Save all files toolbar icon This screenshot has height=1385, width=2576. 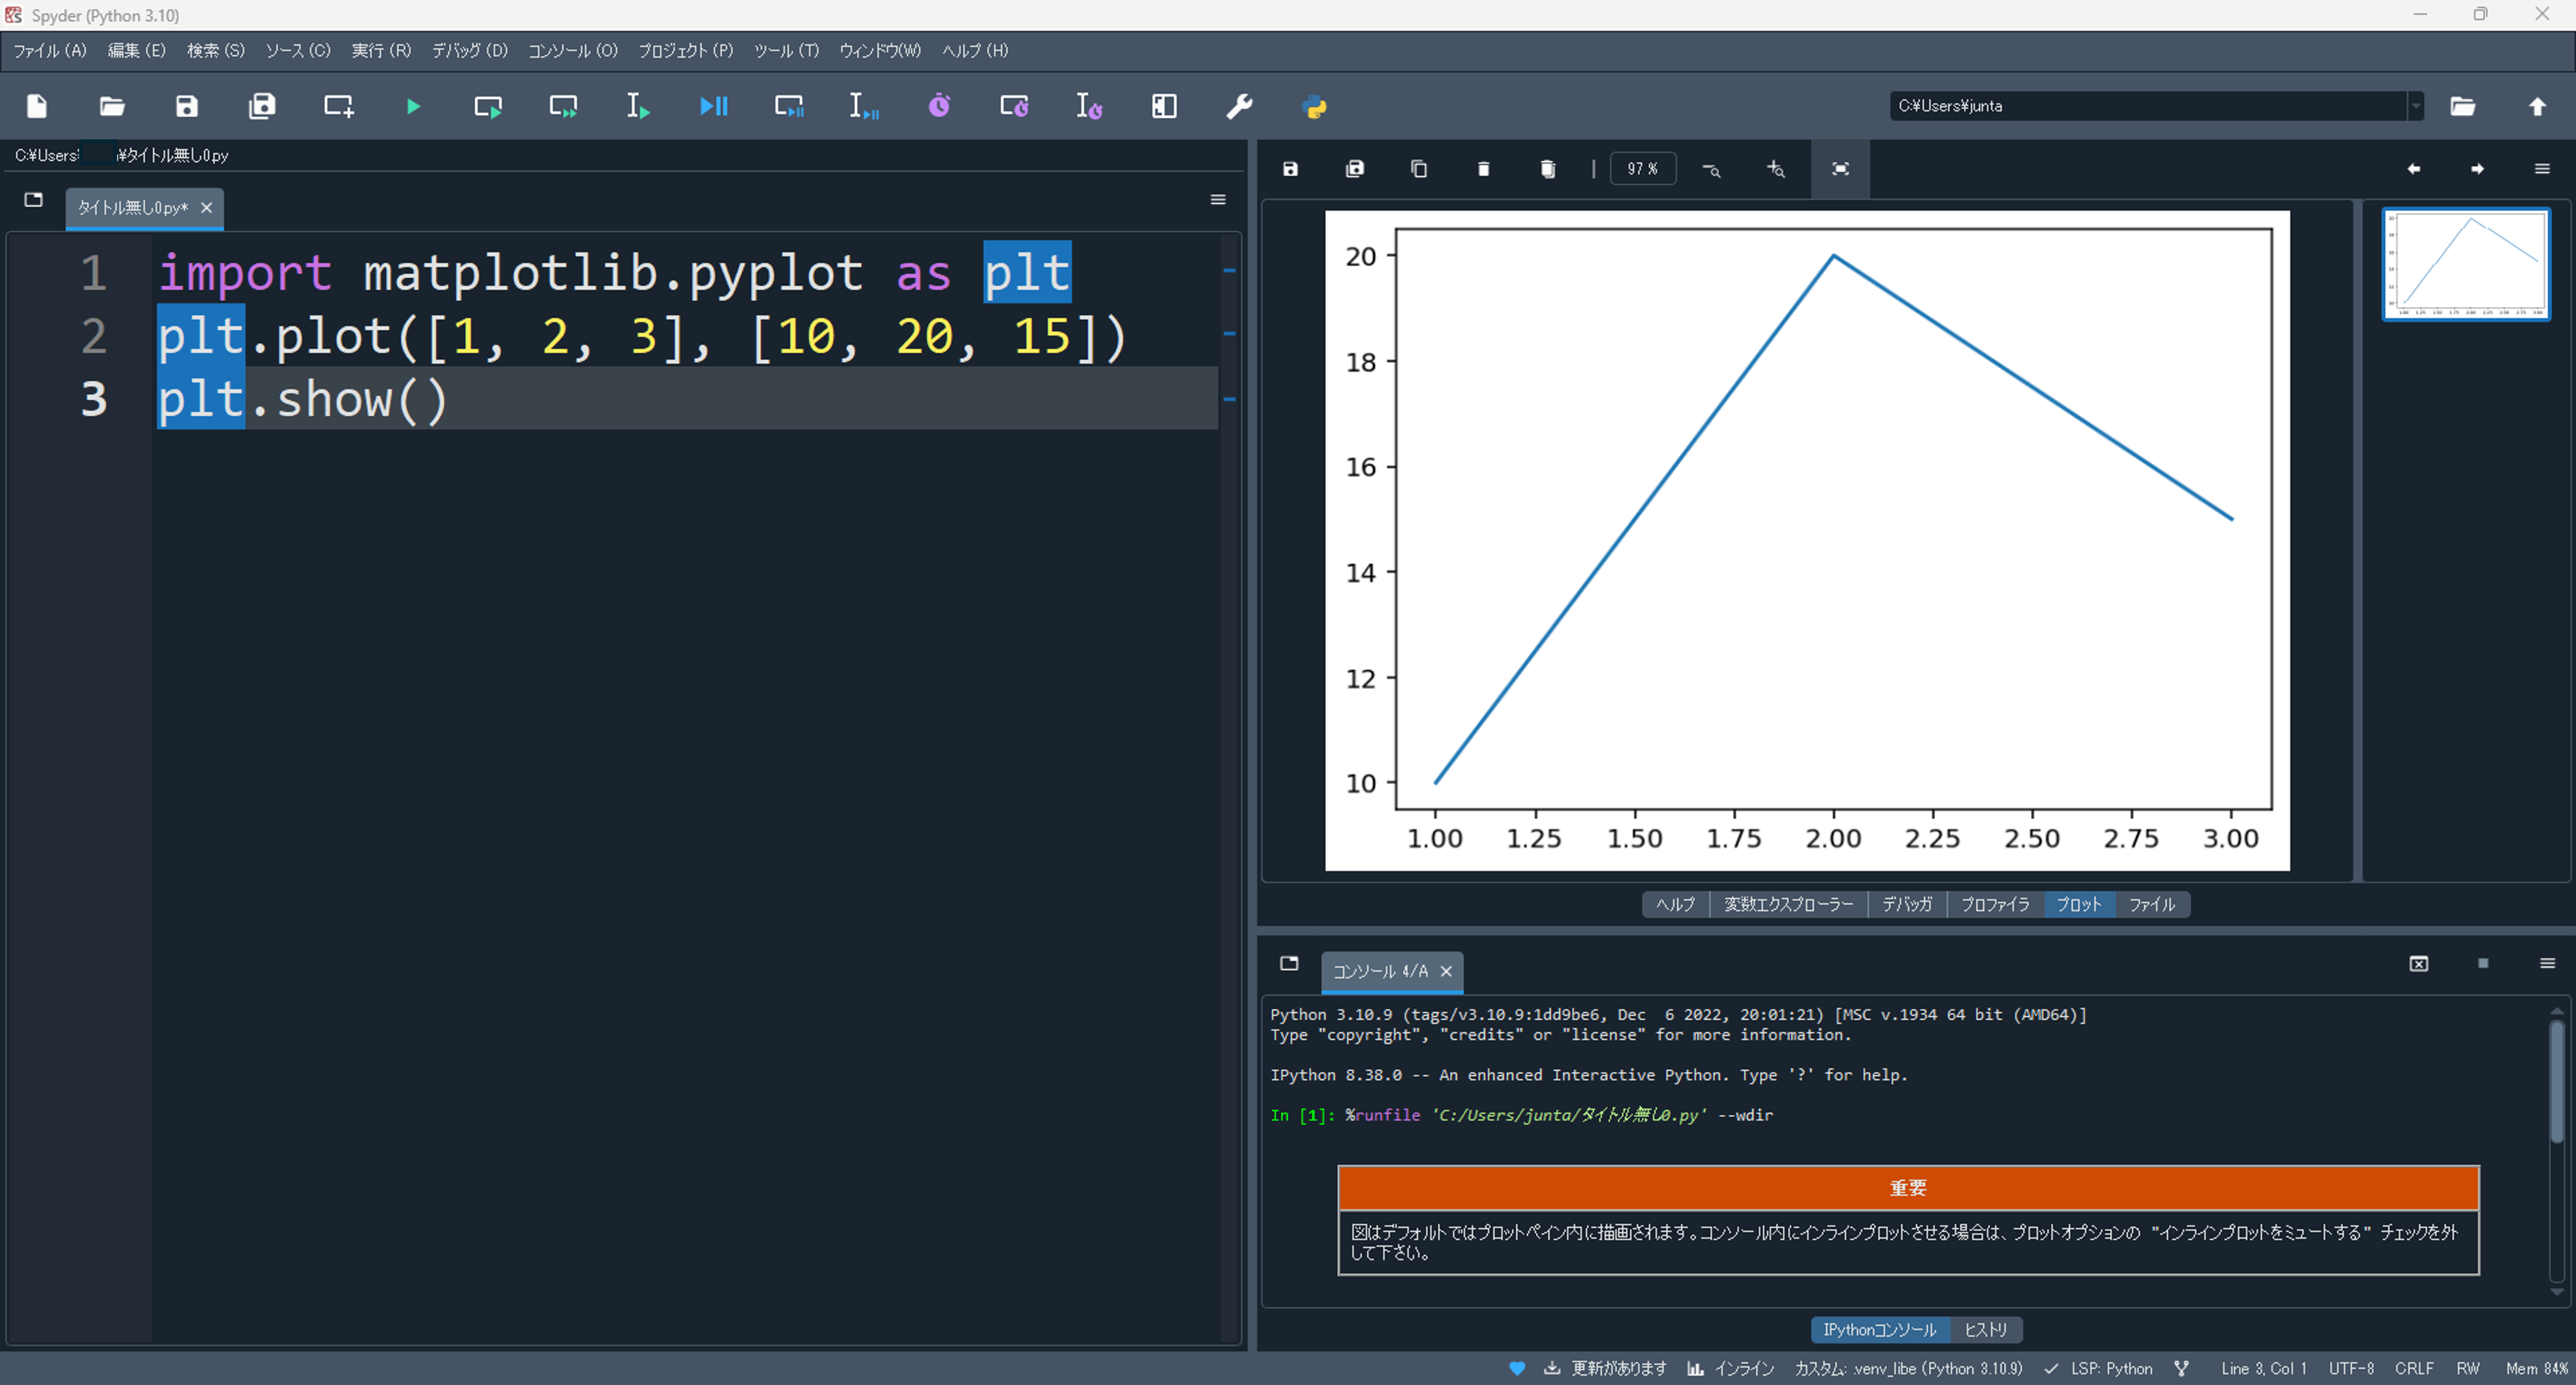pos(262,106)
